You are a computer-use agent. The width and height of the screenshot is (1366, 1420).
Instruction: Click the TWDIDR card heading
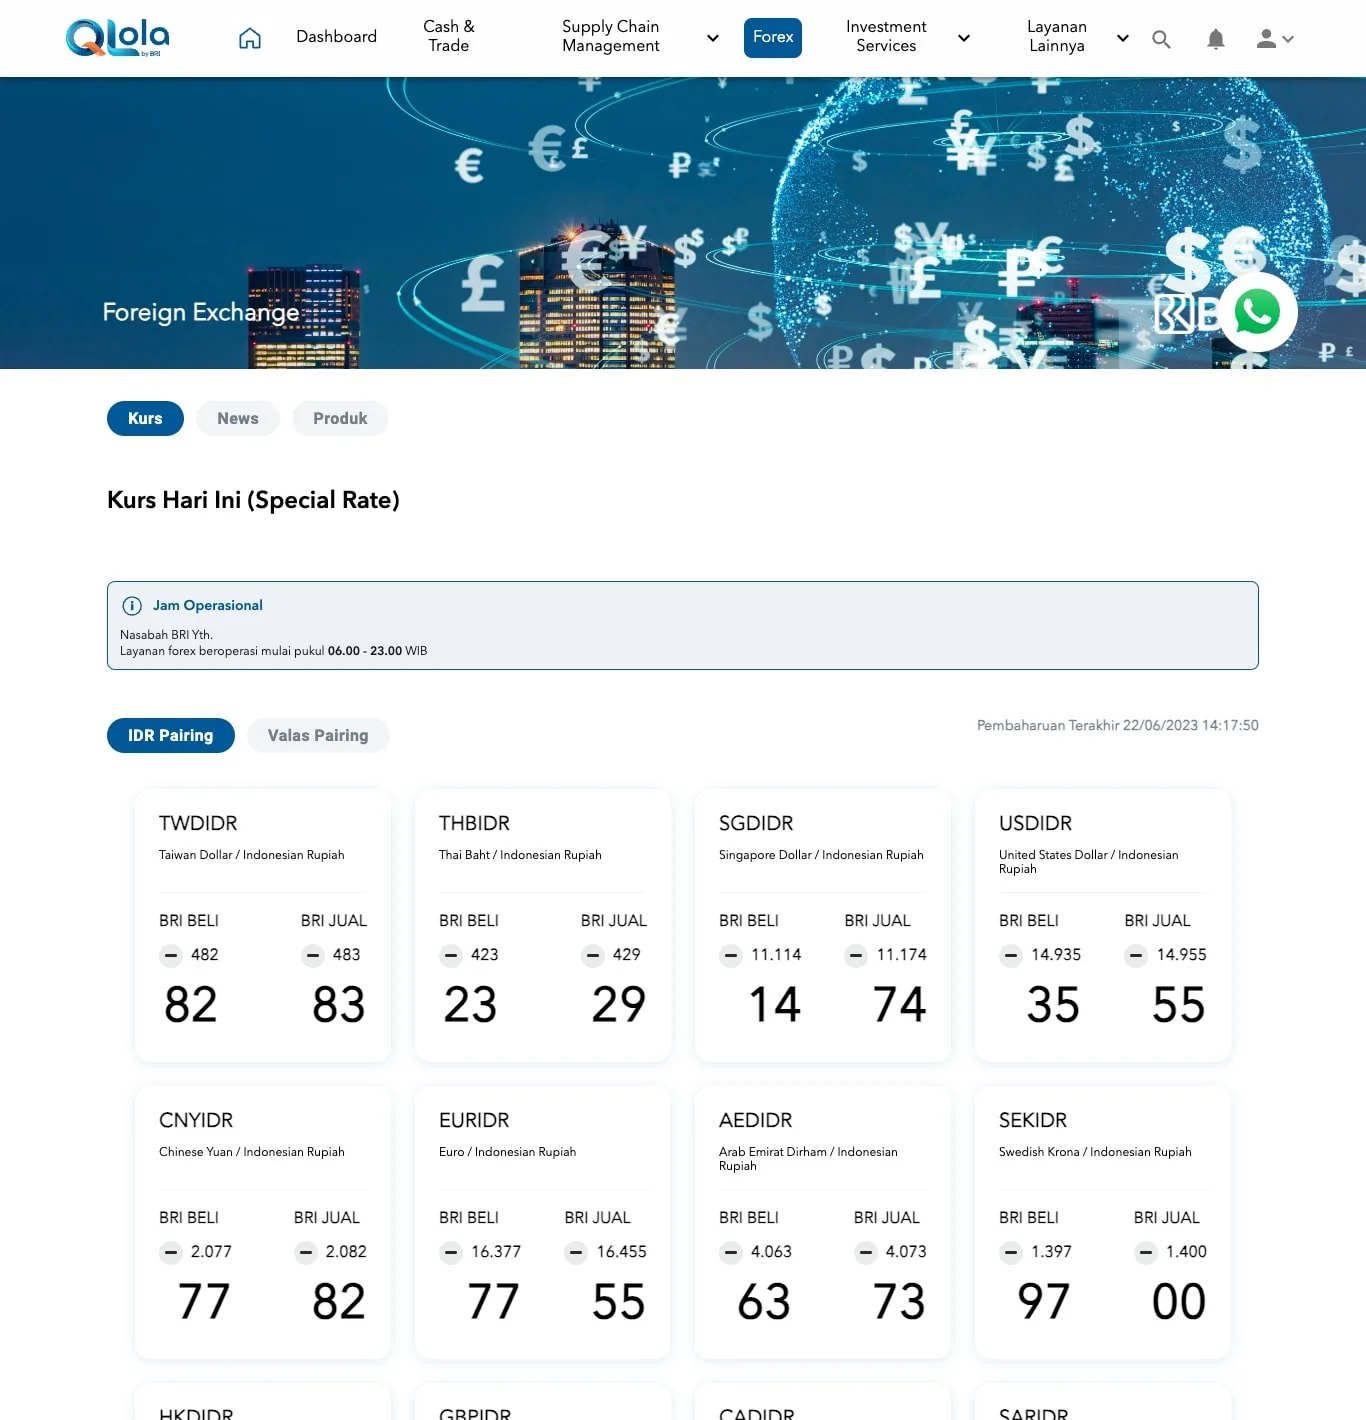(x=198, y=823)
